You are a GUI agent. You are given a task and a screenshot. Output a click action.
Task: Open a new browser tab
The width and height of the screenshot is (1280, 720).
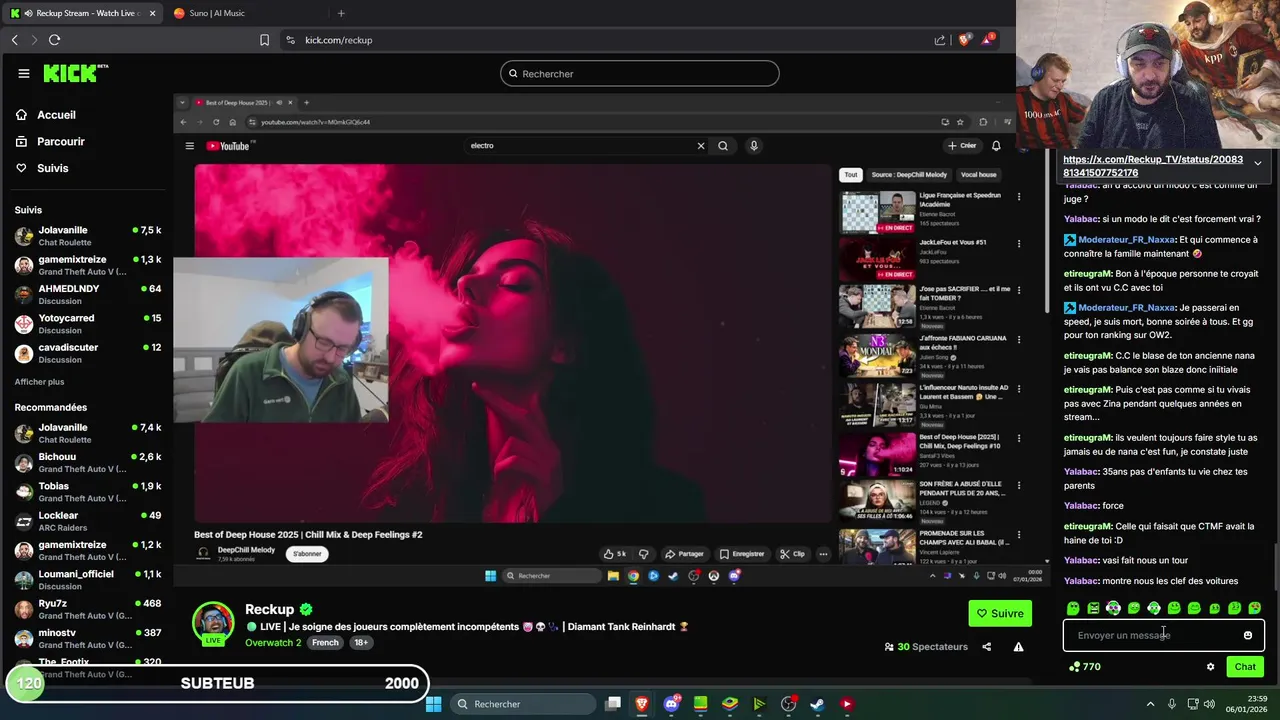pyautogui.click(x=341, y=13)
